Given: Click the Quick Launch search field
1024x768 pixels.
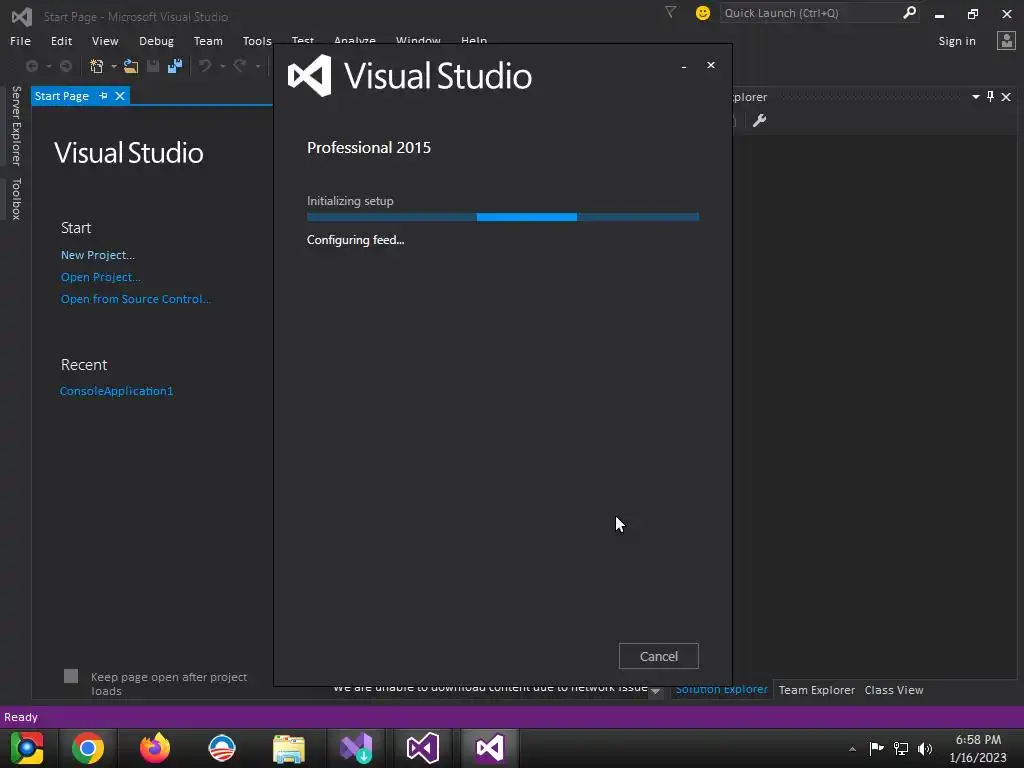Looking at the screenshot, I should (x=810, y=13).
